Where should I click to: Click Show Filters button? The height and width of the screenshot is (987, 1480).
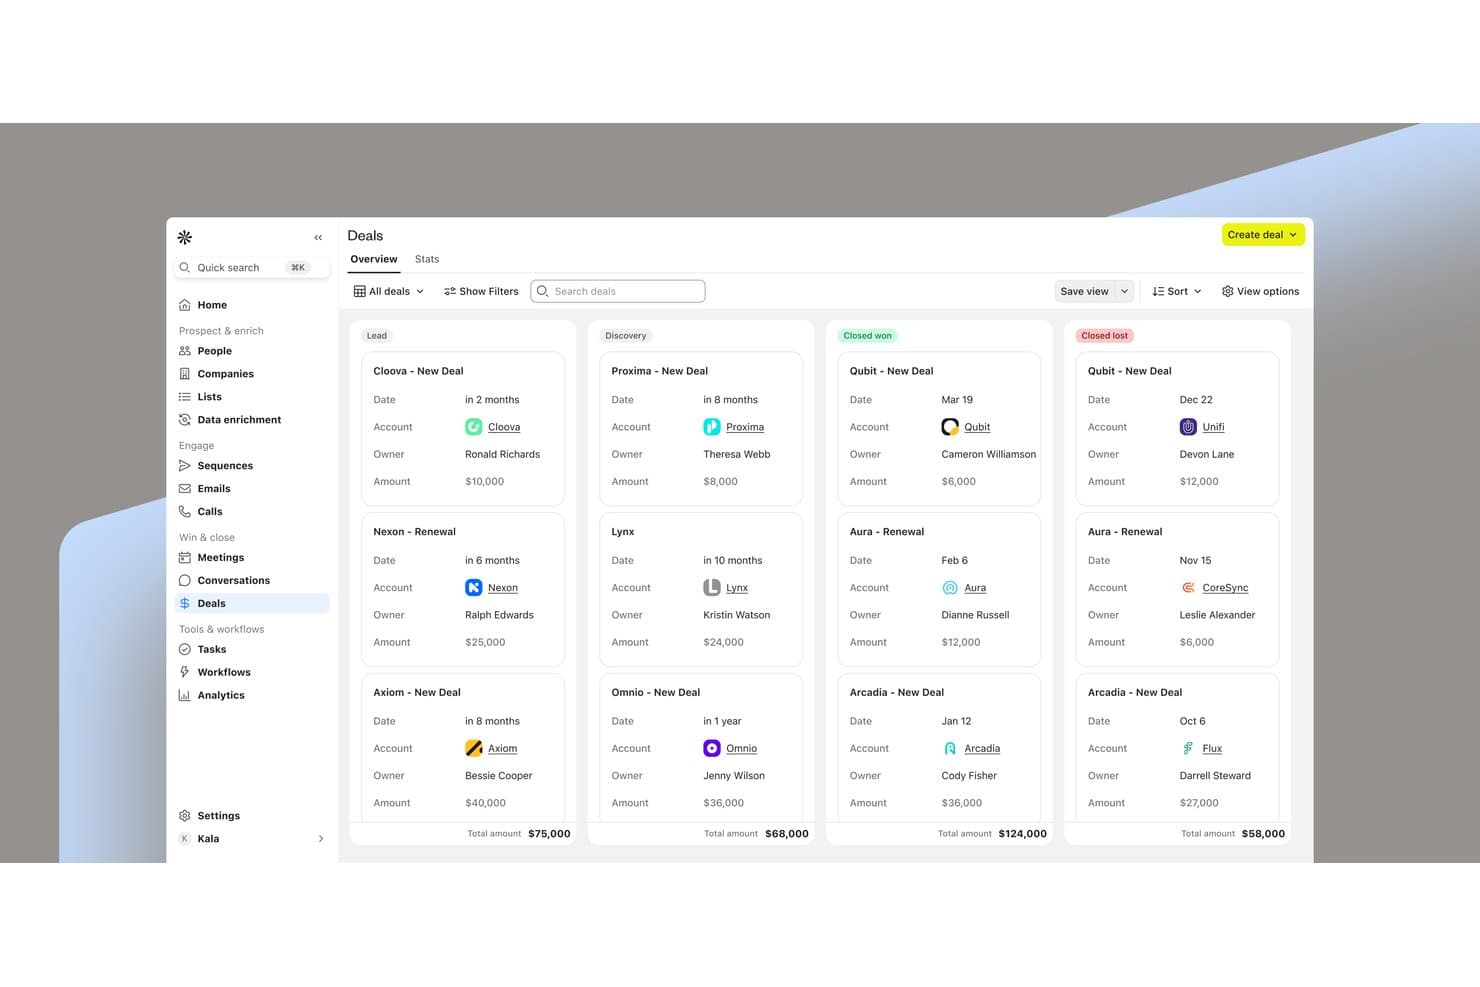coord(481,292)
